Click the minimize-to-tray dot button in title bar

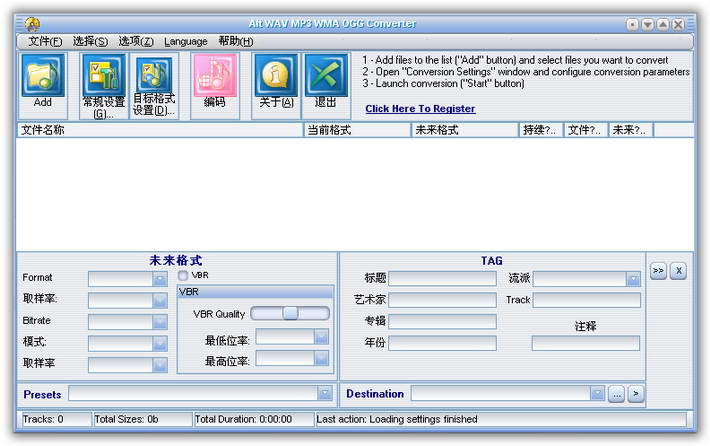pyautogui.click(x=632, y=24)
